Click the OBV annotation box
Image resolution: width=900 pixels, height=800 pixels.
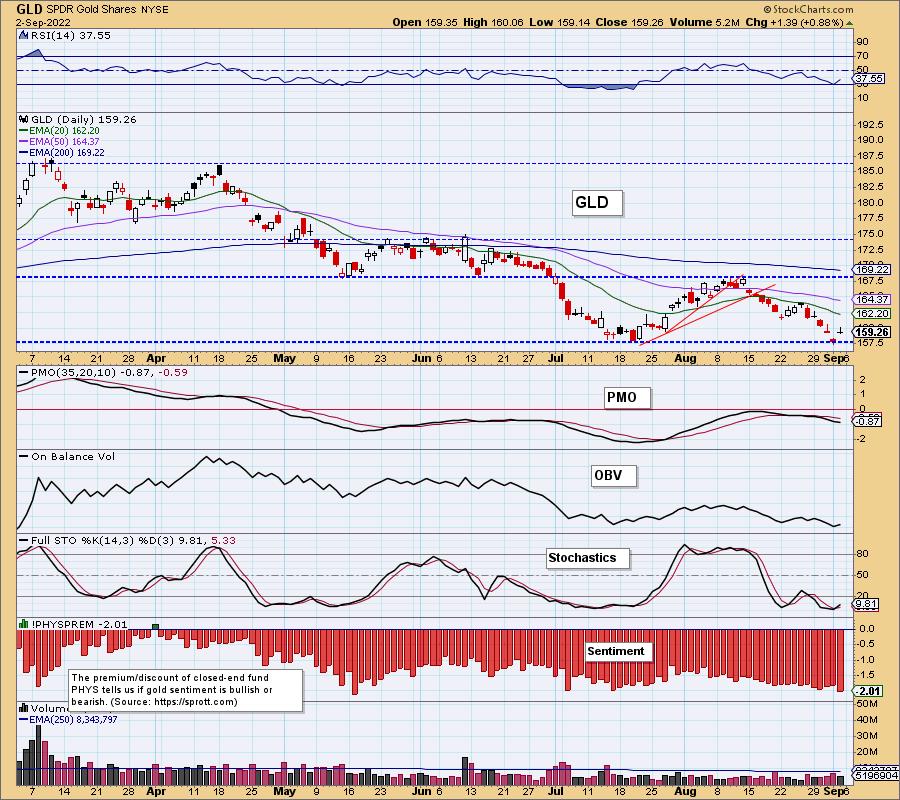tap(614, 476)
